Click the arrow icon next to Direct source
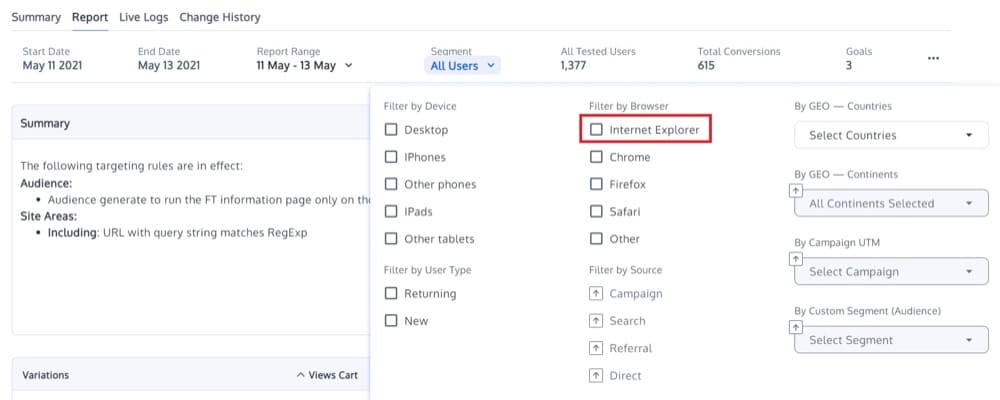Image resolution: width=1000 pixels, height=400 pixels. (x=596, y=376)
